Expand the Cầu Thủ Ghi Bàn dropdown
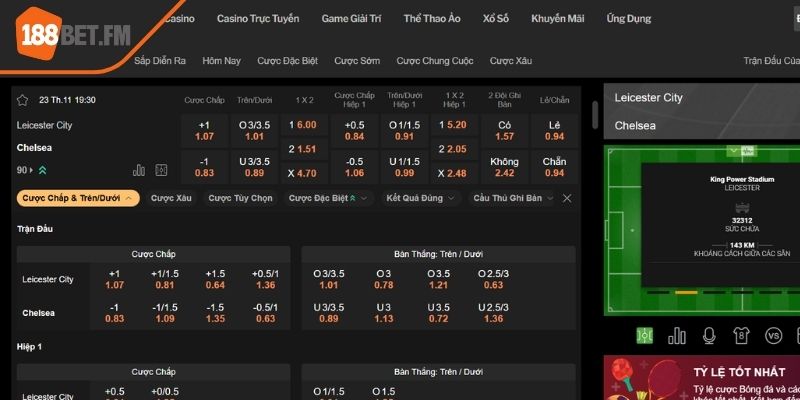Viewport: 800px width, 400px height. [513, 198]
